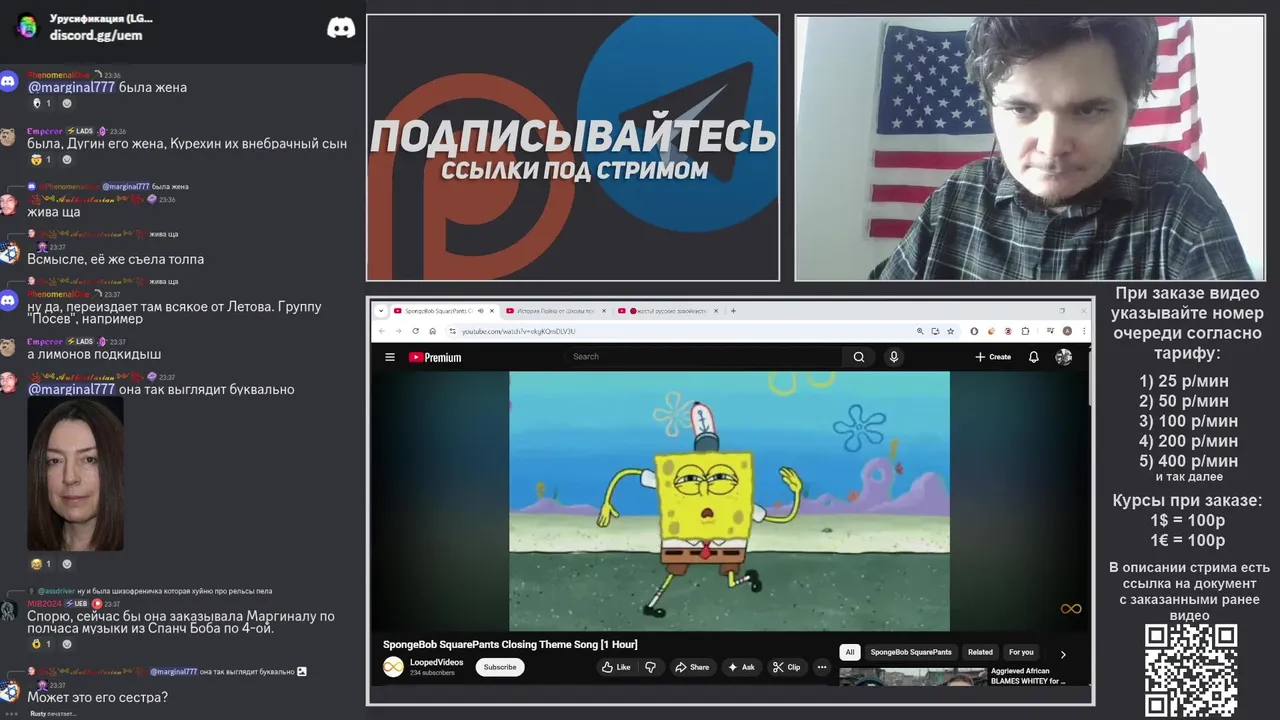Click the browser zoom magnifier in address bar

920,331
